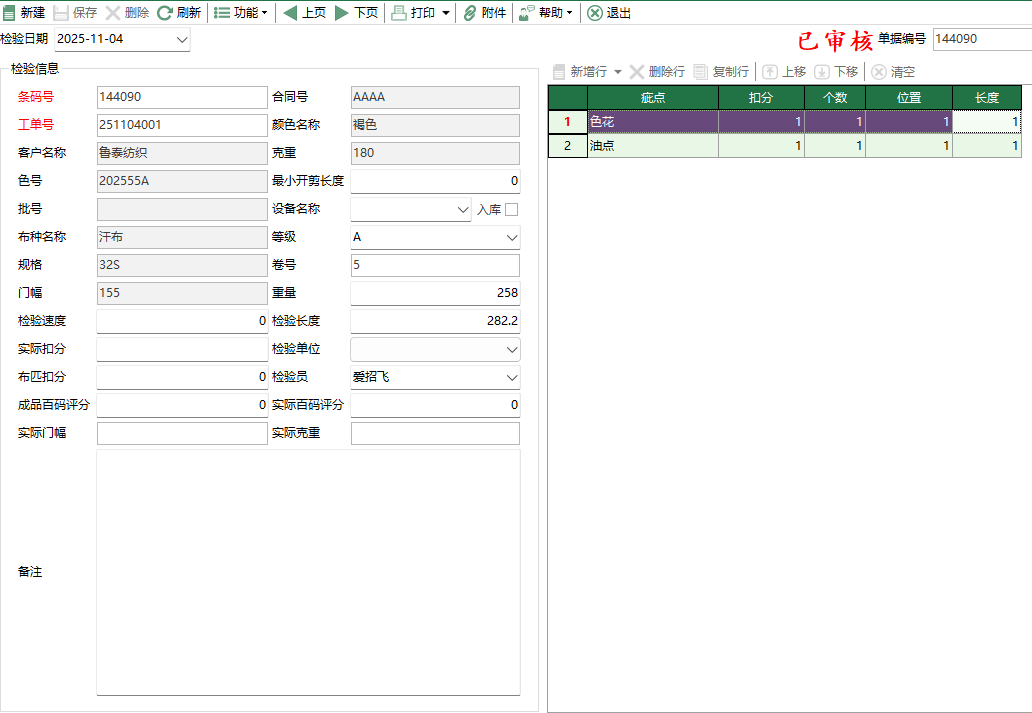Enable the 入库 checkbox
The image size is (1032, 713).
513,209
